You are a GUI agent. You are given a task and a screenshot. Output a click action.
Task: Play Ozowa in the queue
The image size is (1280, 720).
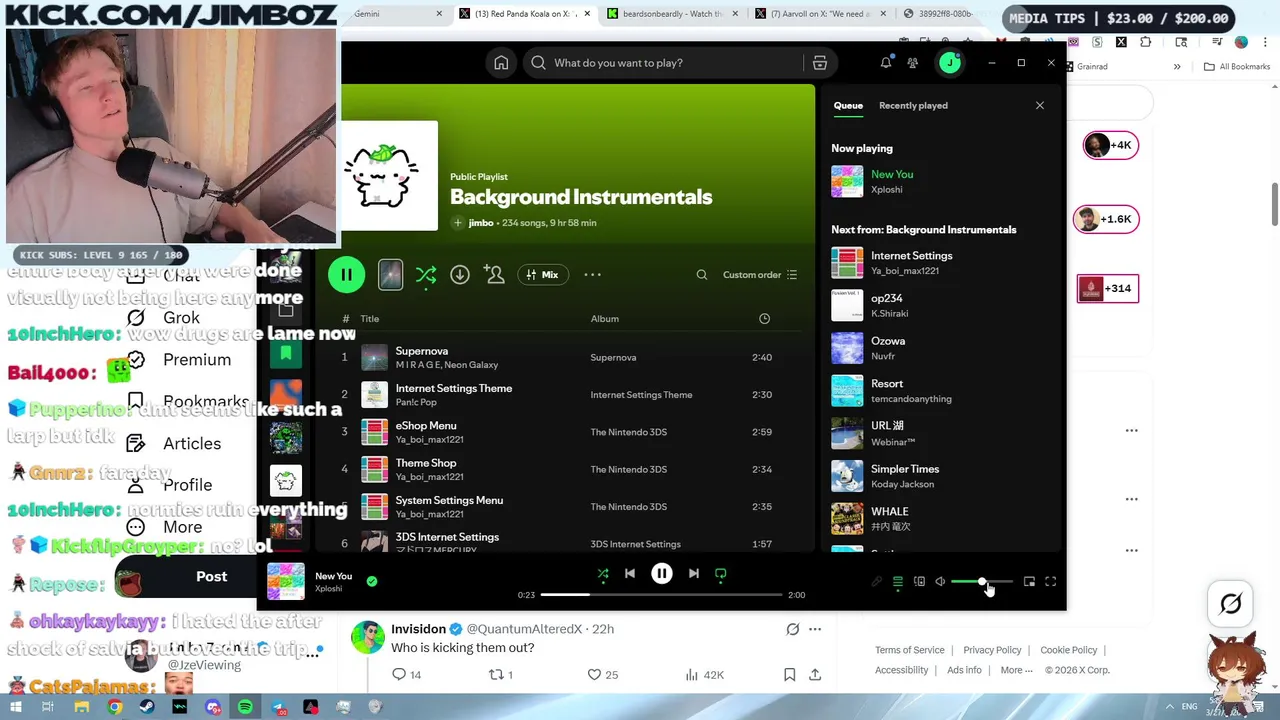[940, 348]
